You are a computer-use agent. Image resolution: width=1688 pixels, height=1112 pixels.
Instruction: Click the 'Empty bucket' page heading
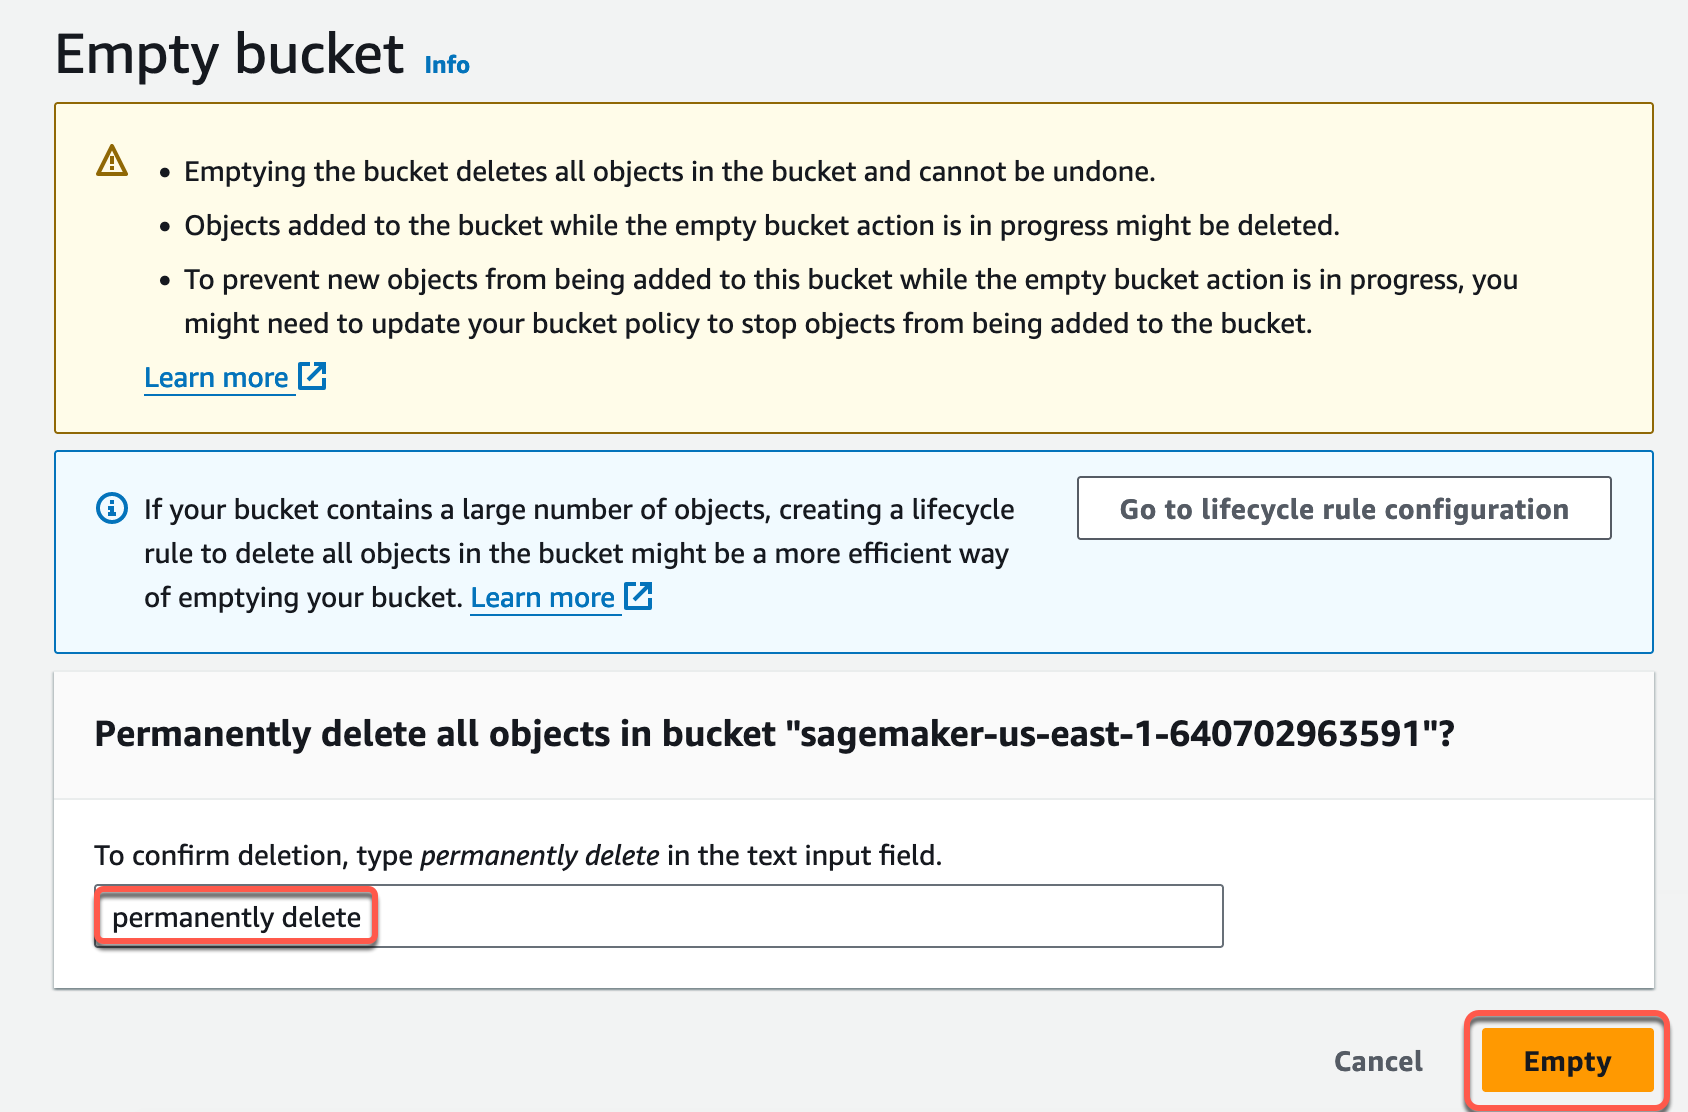(229, 54)
